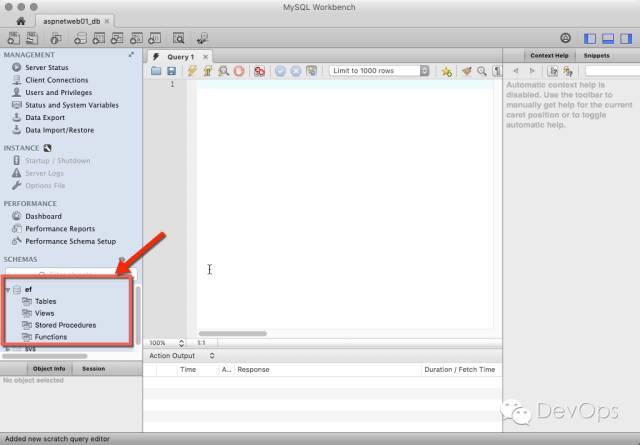Beautify query broom icon
The width and height of the screenshot is (640, 445).
point(467,71)
